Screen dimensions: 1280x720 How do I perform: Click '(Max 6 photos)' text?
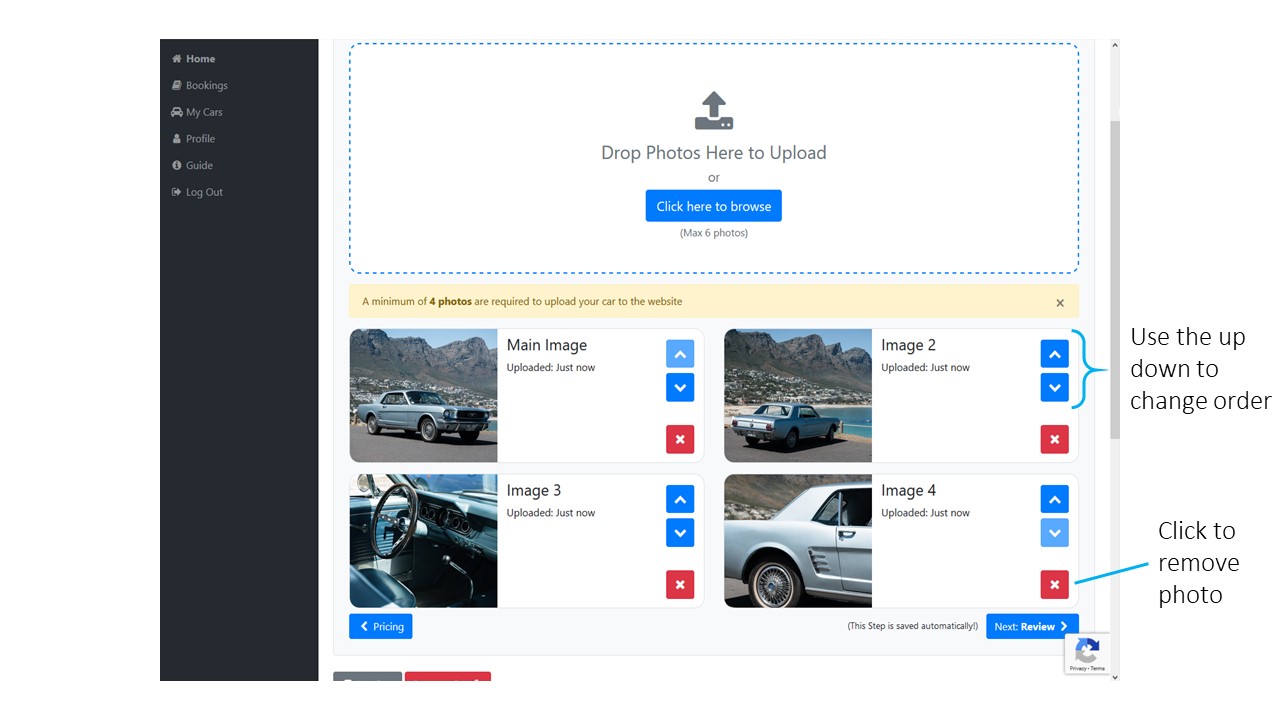714,233
